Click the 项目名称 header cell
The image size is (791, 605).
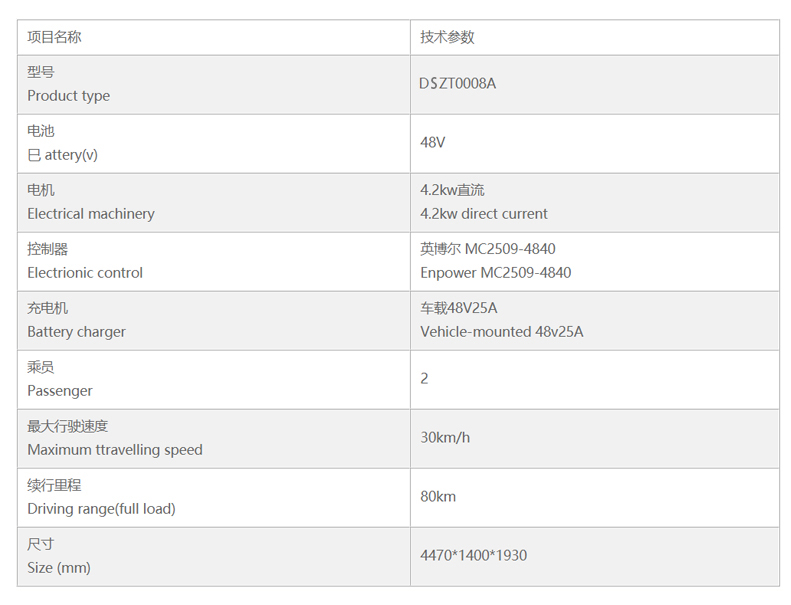(x=54, y=37)
